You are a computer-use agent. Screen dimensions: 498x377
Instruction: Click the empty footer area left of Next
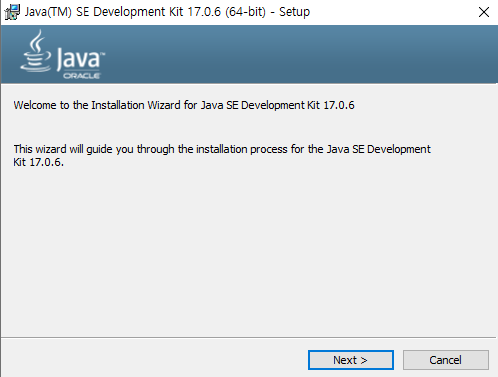153,360
